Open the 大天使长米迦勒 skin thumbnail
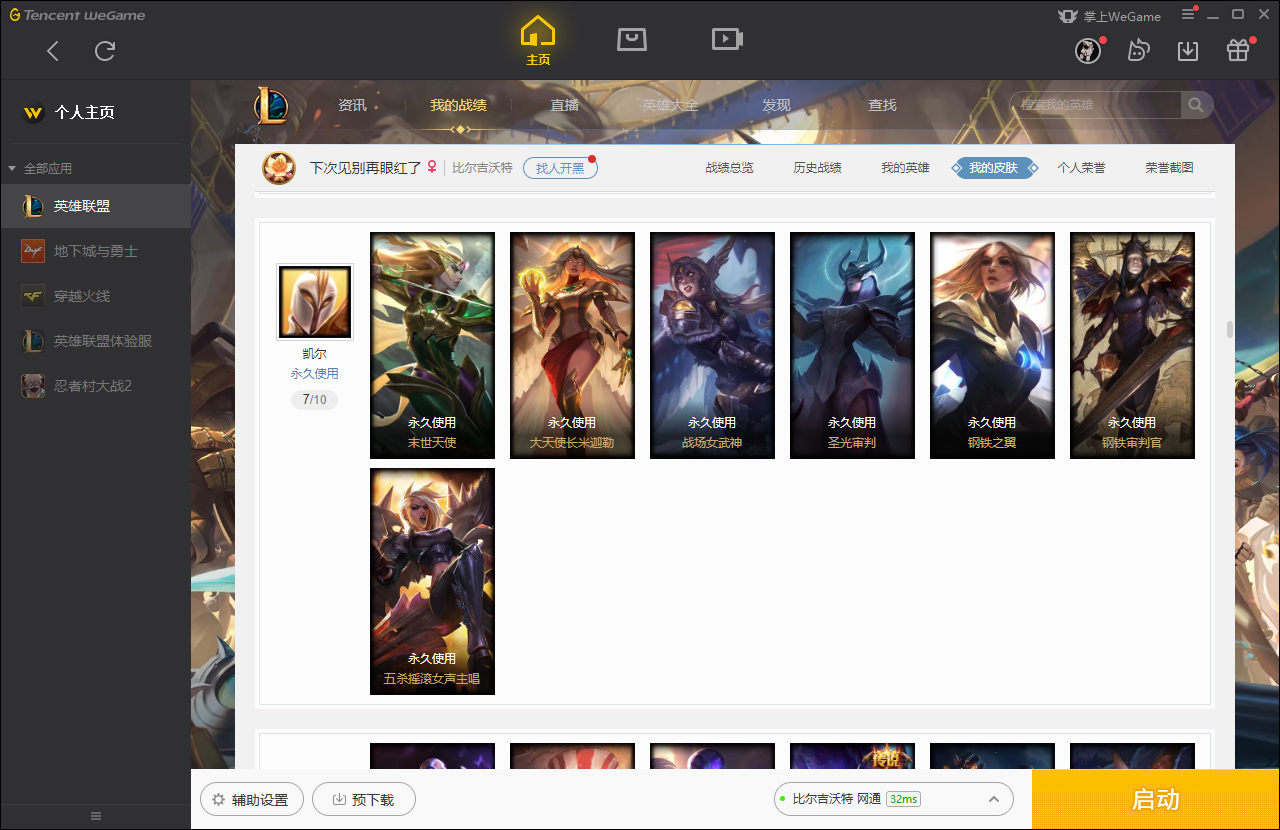The width and height of the screenshot is (1280, 830). coord(572,345)
